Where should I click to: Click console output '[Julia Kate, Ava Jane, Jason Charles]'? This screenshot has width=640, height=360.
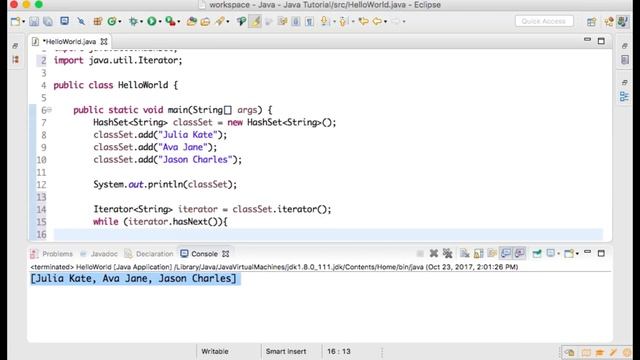(133, 278)
